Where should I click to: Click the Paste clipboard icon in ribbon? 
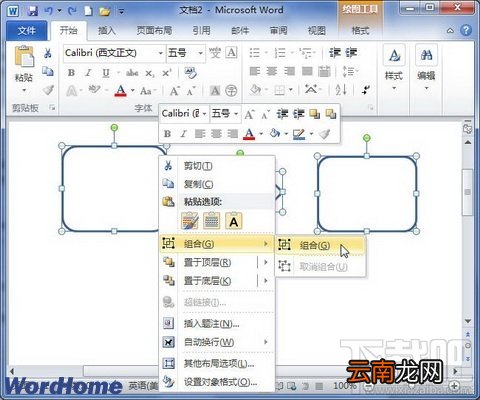click(x=24, y=56)
